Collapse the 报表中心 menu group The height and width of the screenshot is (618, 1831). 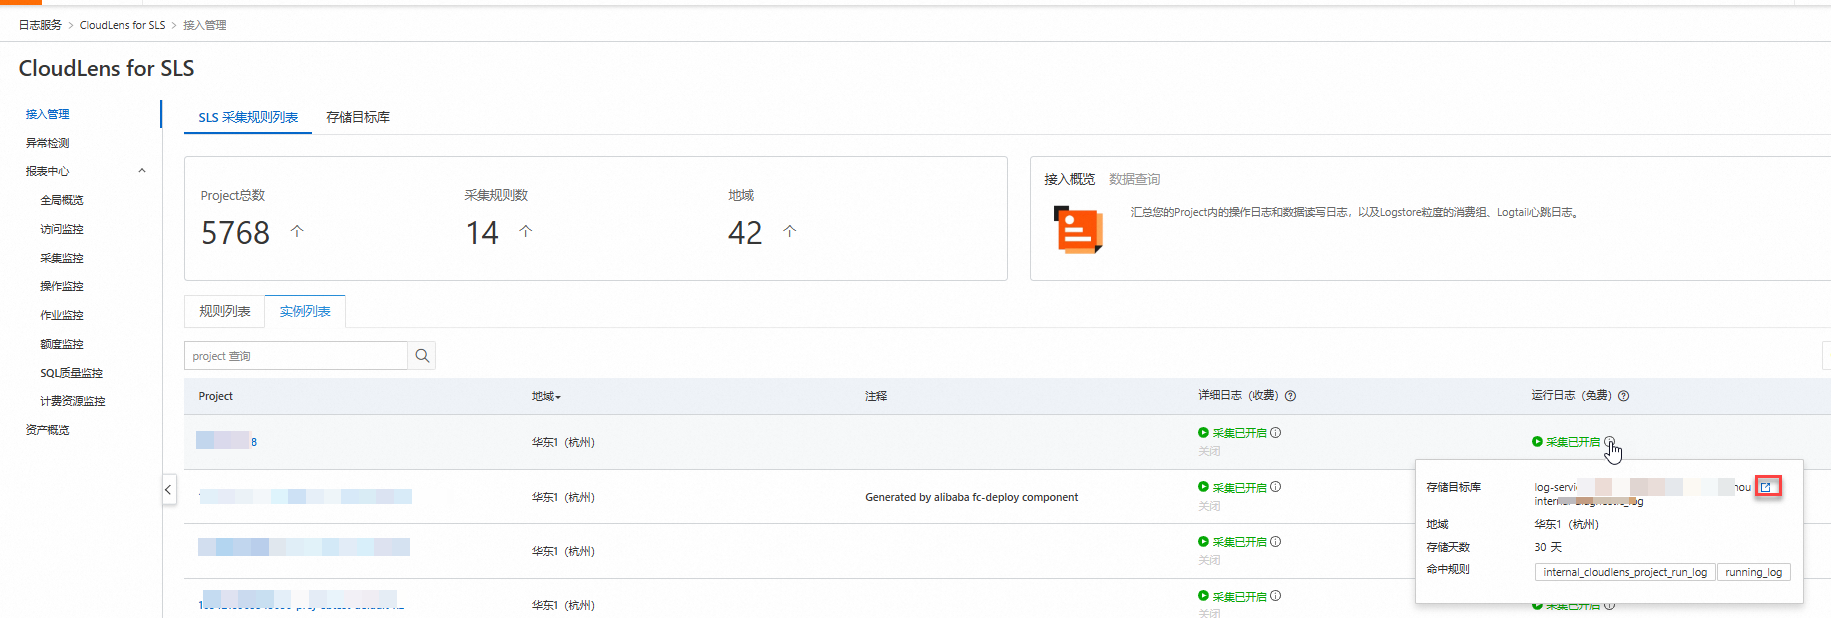[142, 171]
